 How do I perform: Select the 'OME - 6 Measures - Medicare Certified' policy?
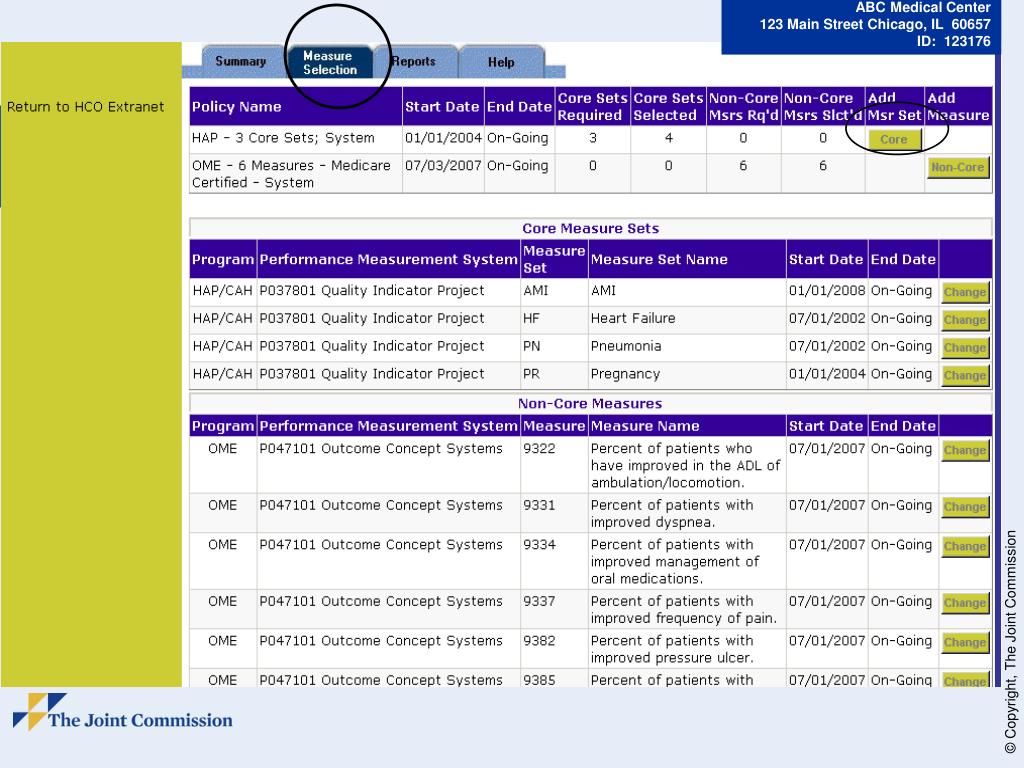tap(291, 174)
